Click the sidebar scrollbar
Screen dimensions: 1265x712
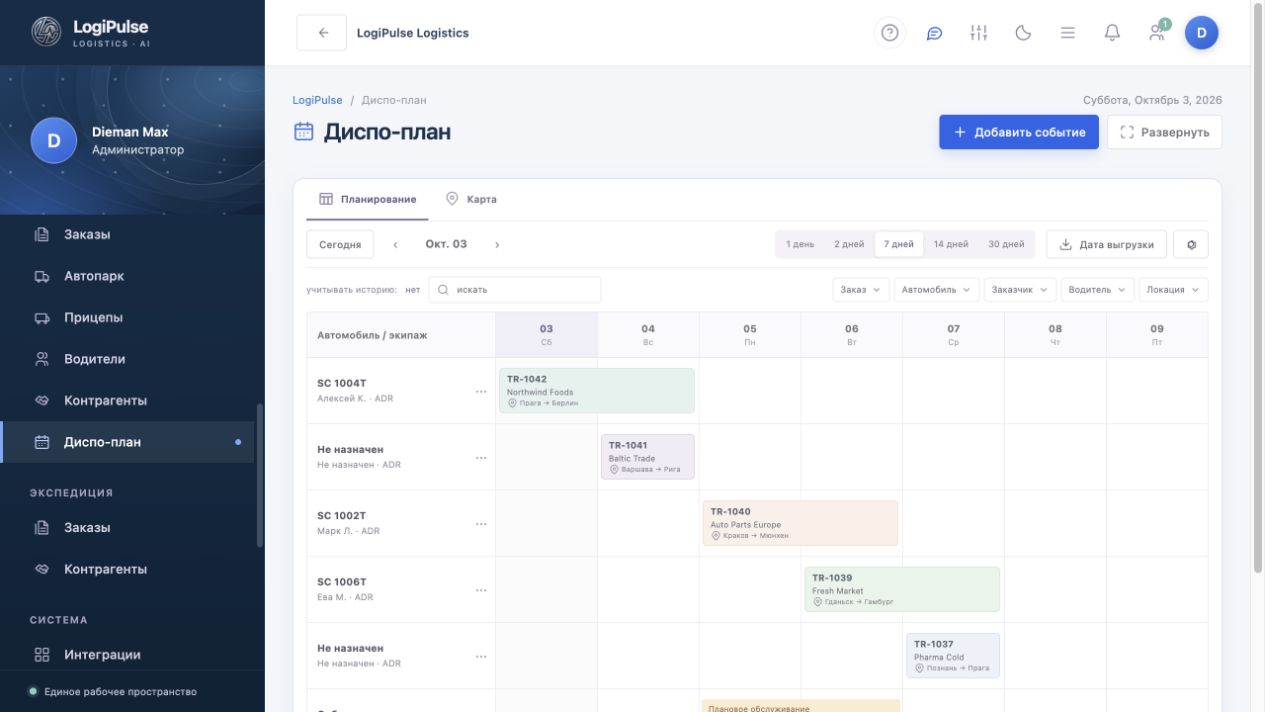[x=260, y=475]
